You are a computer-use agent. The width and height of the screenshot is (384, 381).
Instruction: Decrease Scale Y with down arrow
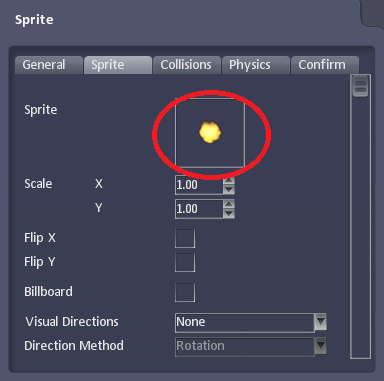229,214
